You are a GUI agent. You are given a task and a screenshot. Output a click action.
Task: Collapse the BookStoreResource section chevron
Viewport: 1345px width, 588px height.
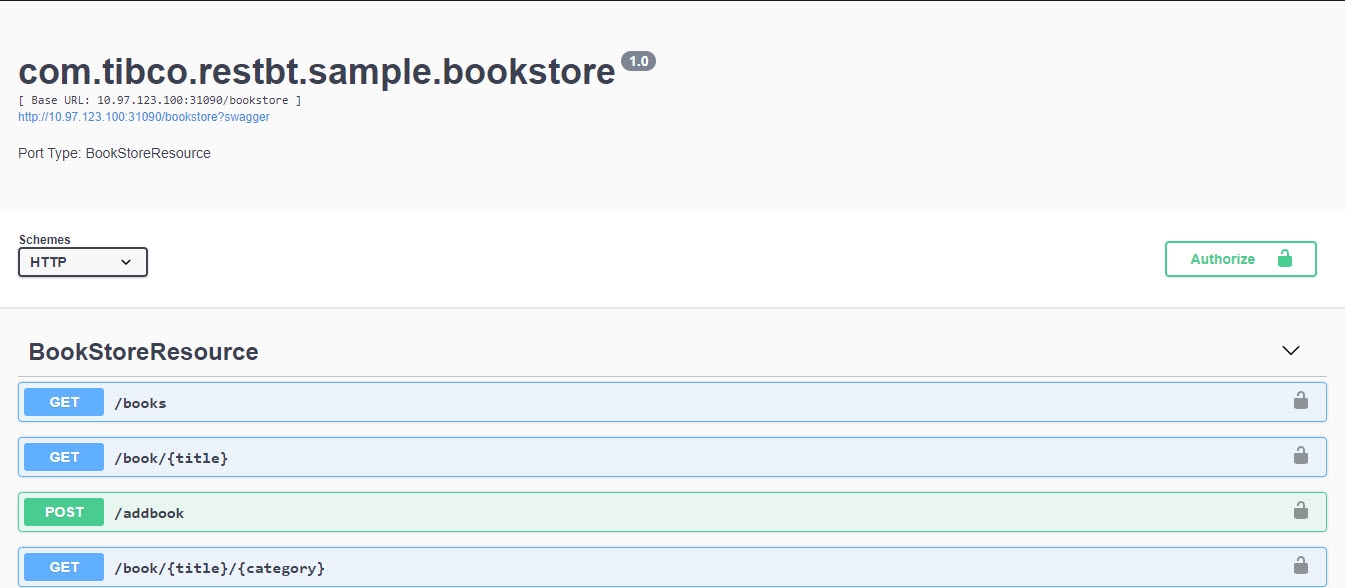[1291, 351]
